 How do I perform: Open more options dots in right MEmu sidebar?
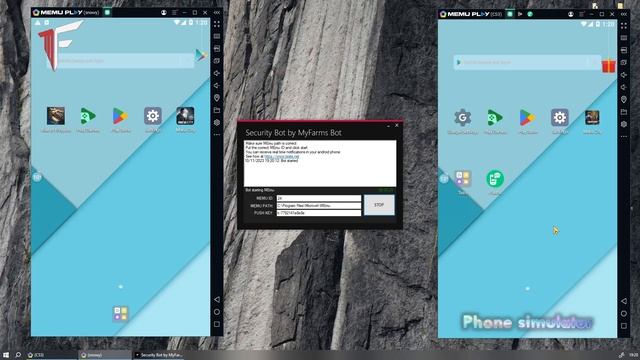tap(624, 136)
